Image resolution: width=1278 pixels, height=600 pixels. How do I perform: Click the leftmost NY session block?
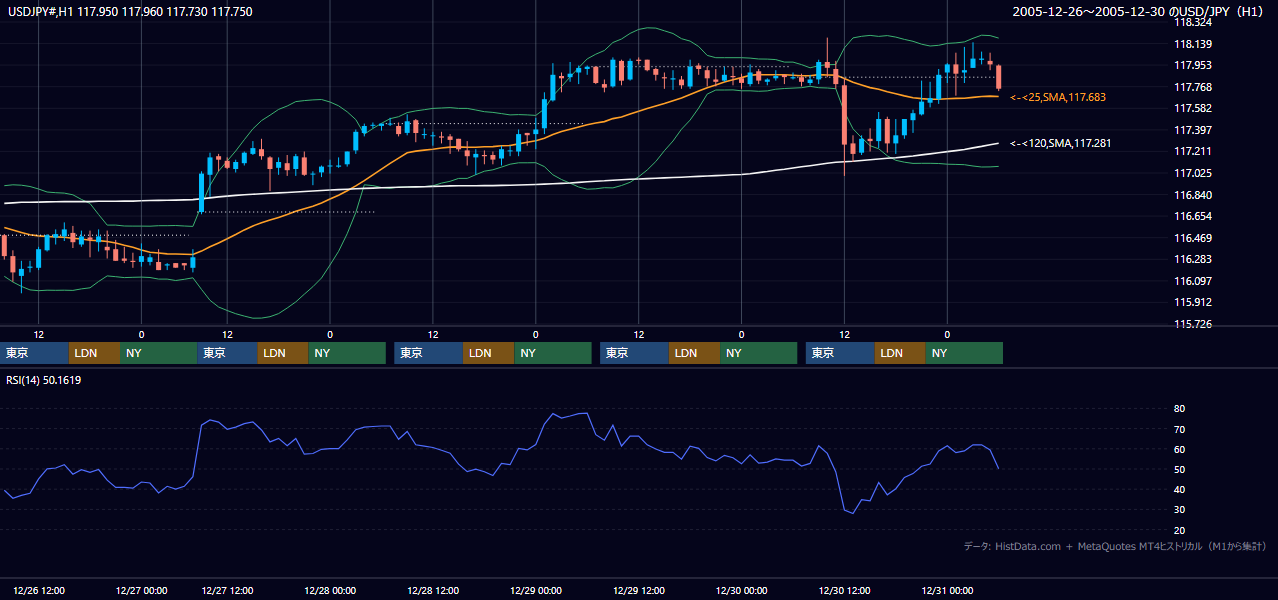point(158,353)
